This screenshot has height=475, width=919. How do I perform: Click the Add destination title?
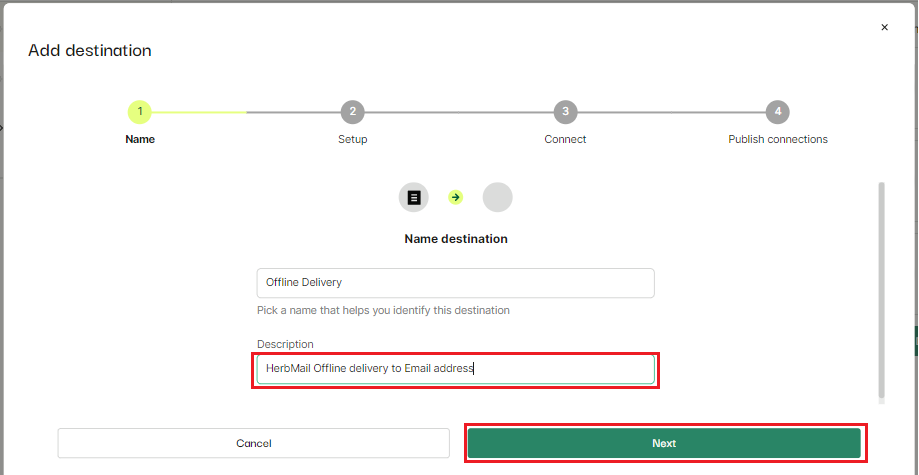point(90,50)
